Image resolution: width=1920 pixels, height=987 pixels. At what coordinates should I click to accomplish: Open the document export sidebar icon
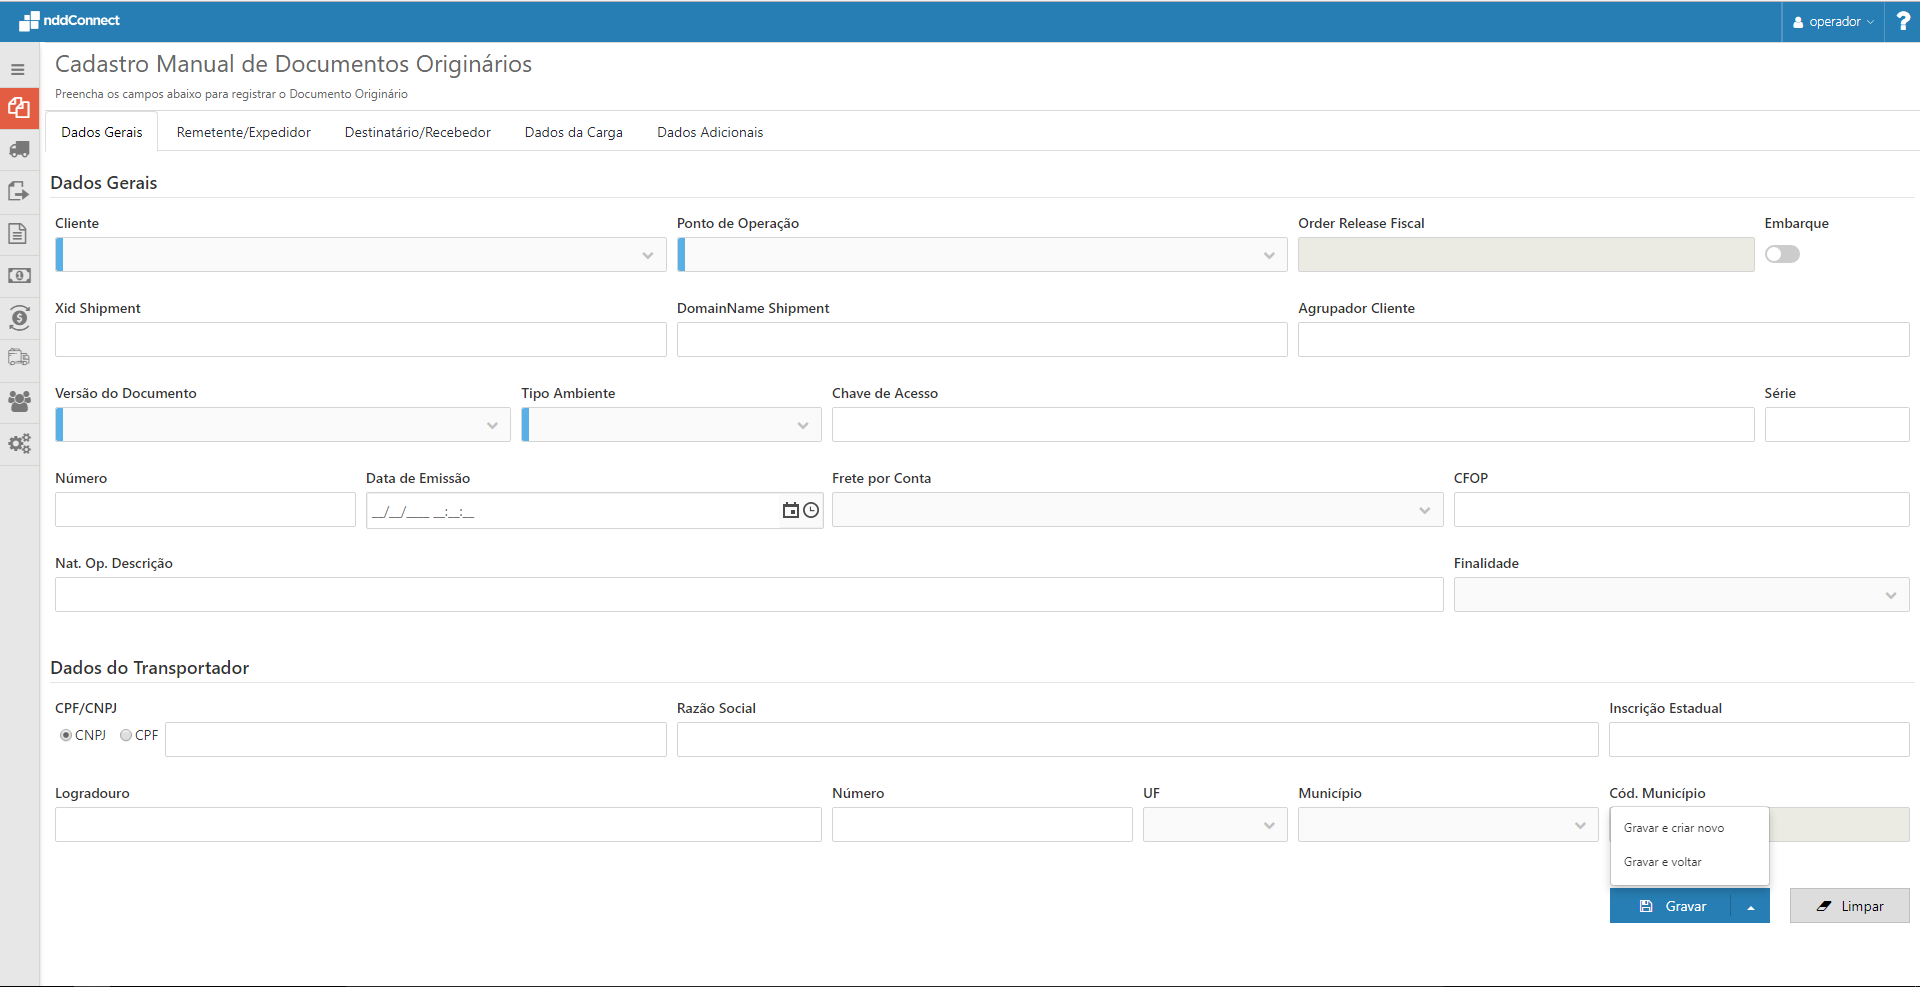coord(19,191)
